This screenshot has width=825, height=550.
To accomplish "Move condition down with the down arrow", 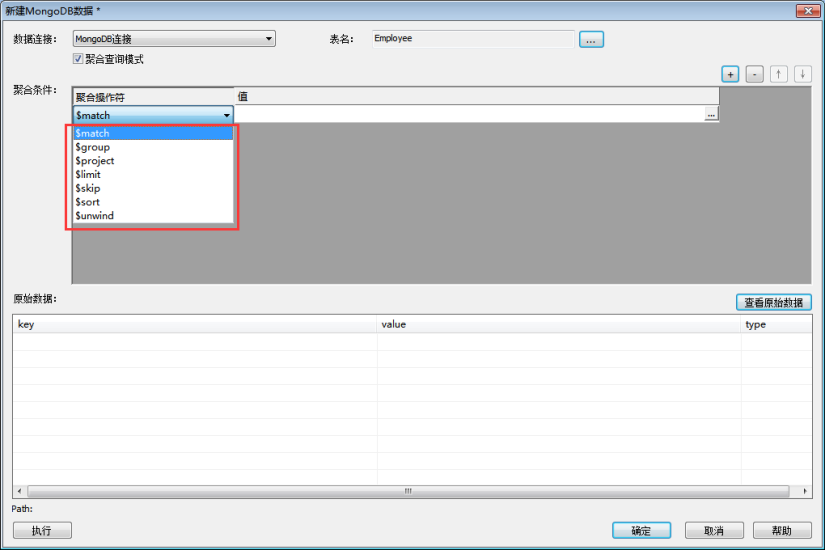I will click(802, 74).
